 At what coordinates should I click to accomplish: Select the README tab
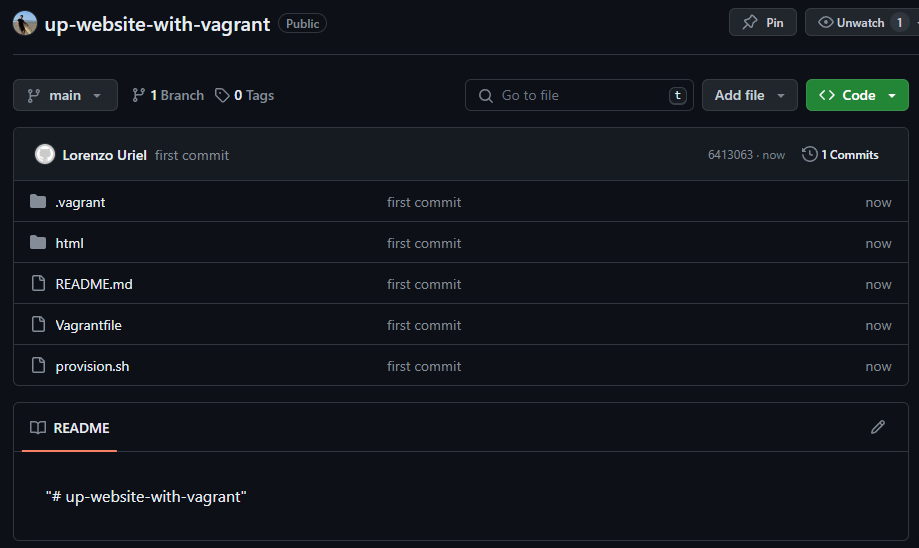point(70,428)
